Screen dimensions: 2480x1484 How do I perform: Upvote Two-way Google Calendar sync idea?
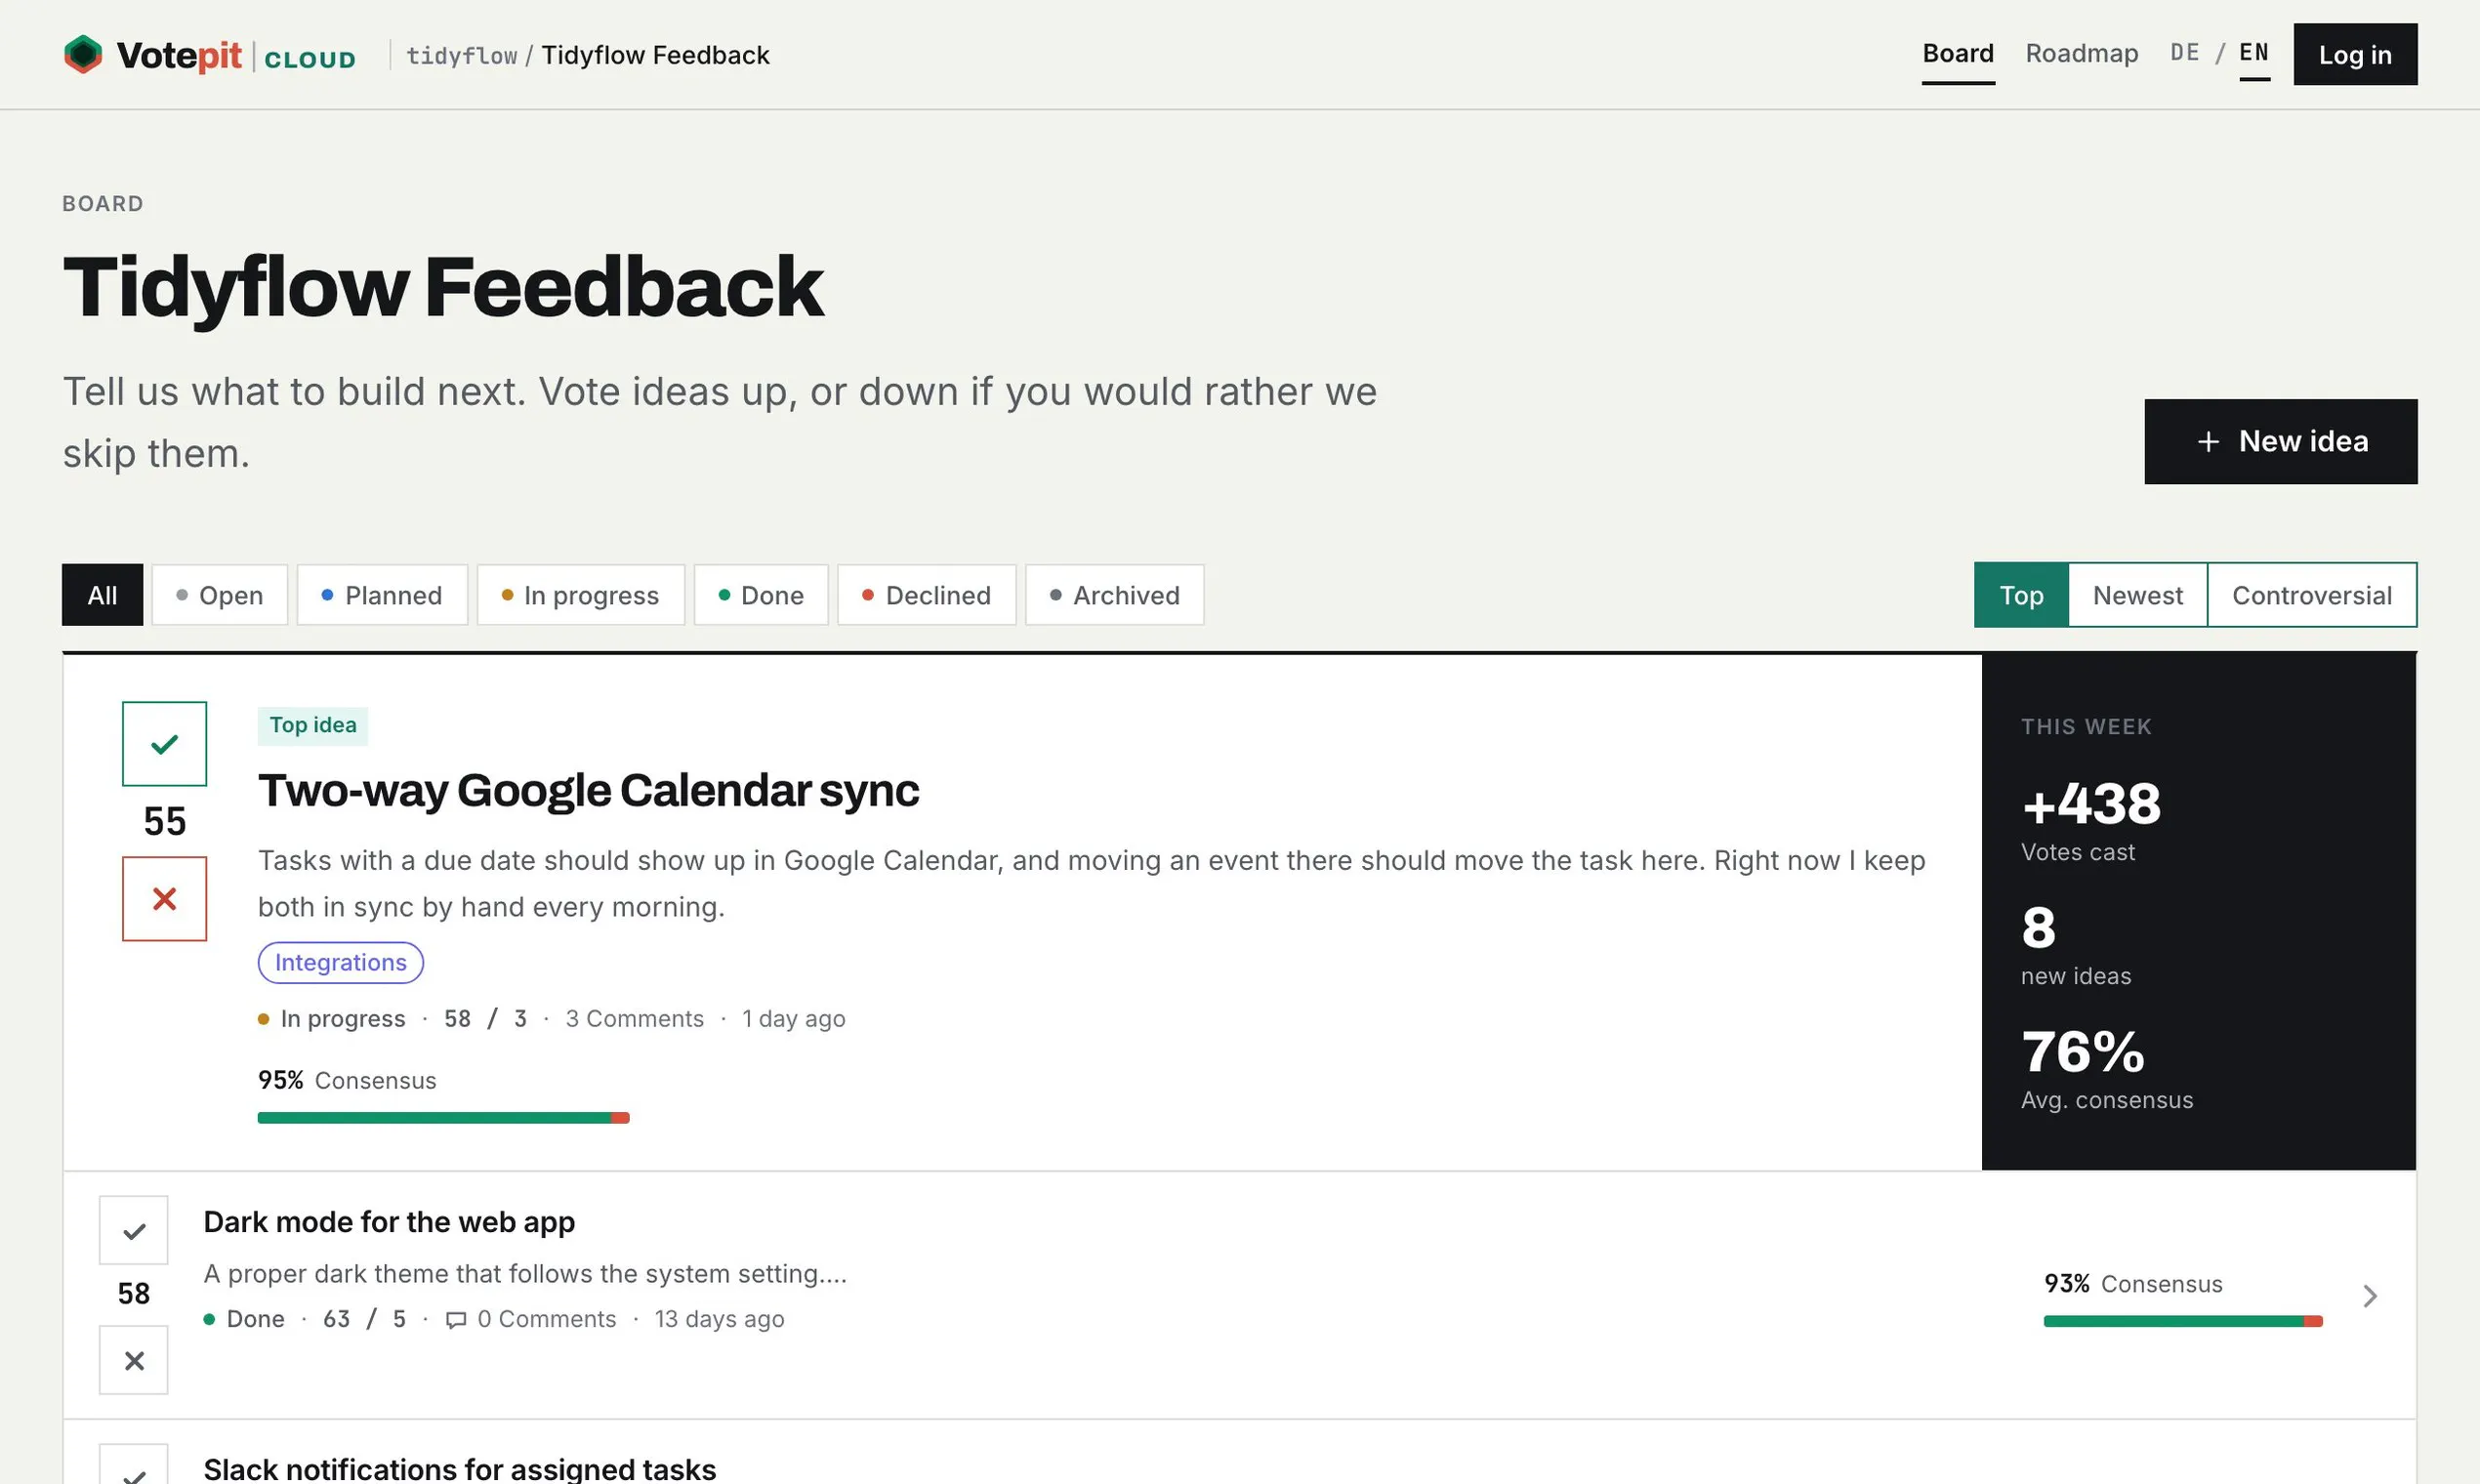(x=165, y=743)
